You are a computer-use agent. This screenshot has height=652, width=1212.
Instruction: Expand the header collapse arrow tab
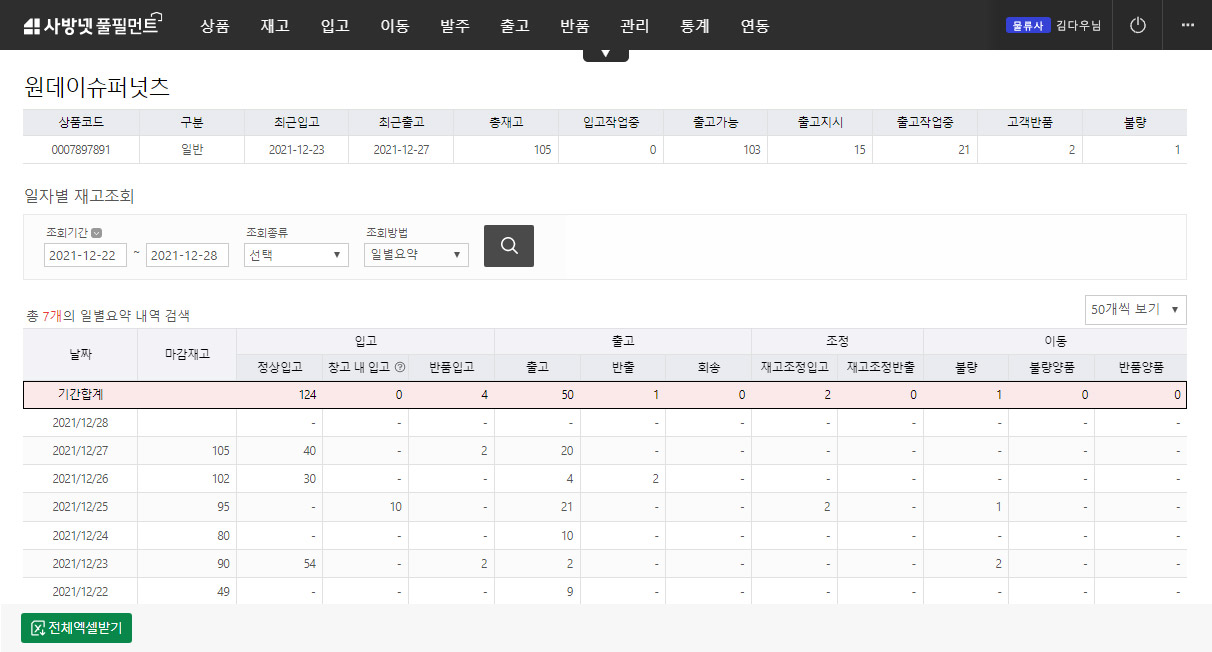605,54
